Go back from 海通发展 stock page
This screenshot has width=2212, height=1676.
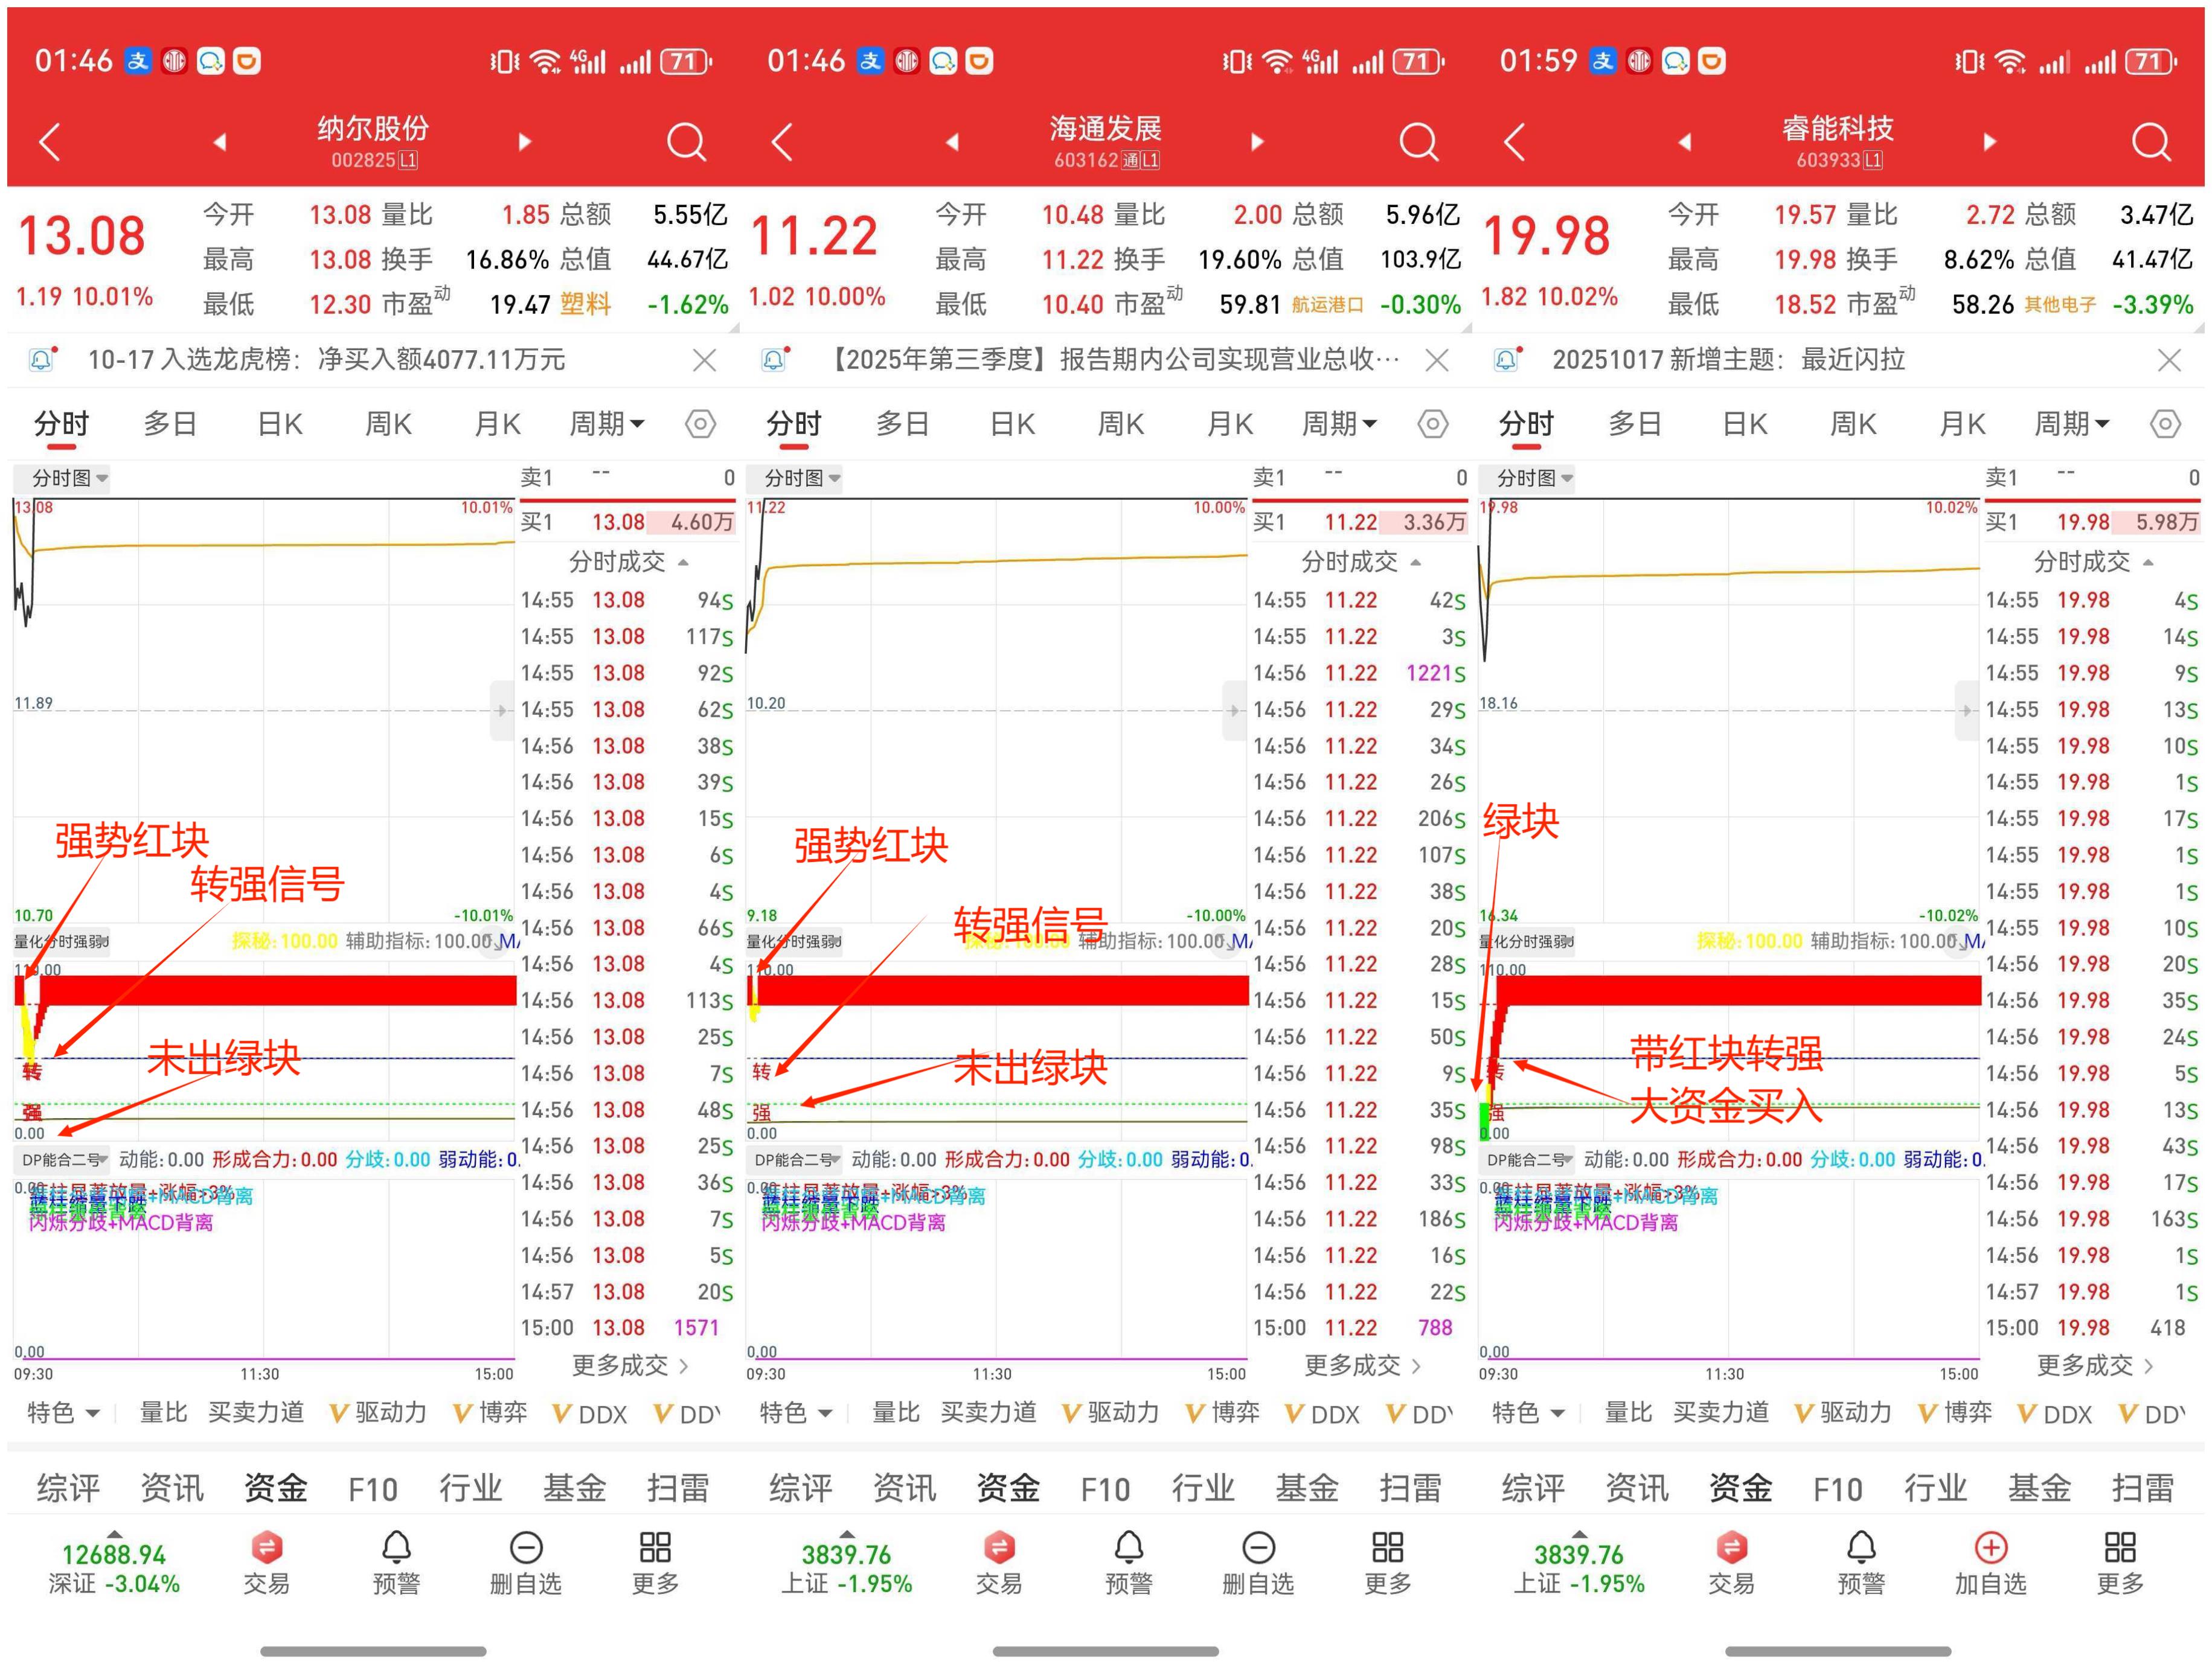[783, 142]
